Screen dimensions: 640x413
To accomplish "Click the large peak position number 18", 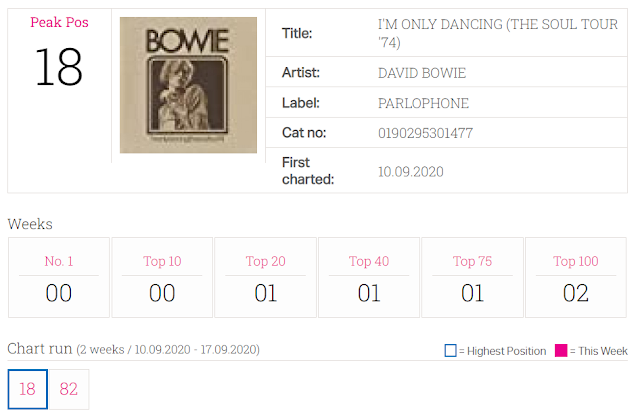I will click(59, 67).
